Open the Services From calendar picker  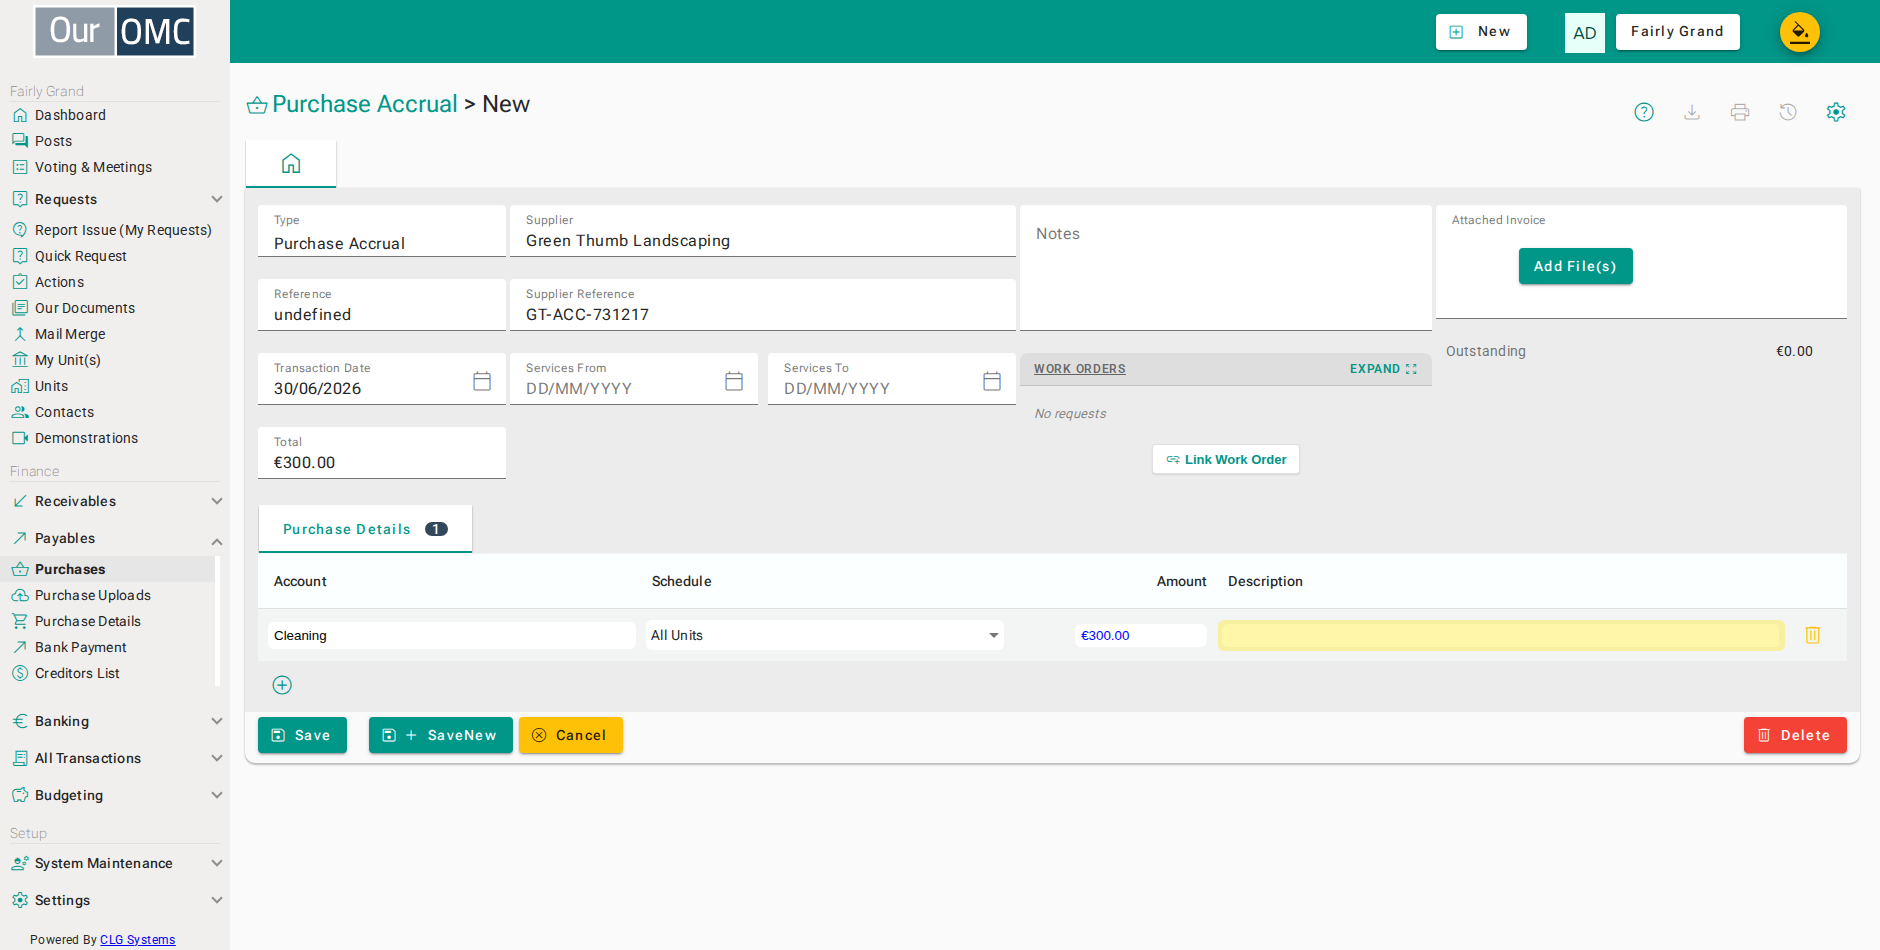point(734,381)
